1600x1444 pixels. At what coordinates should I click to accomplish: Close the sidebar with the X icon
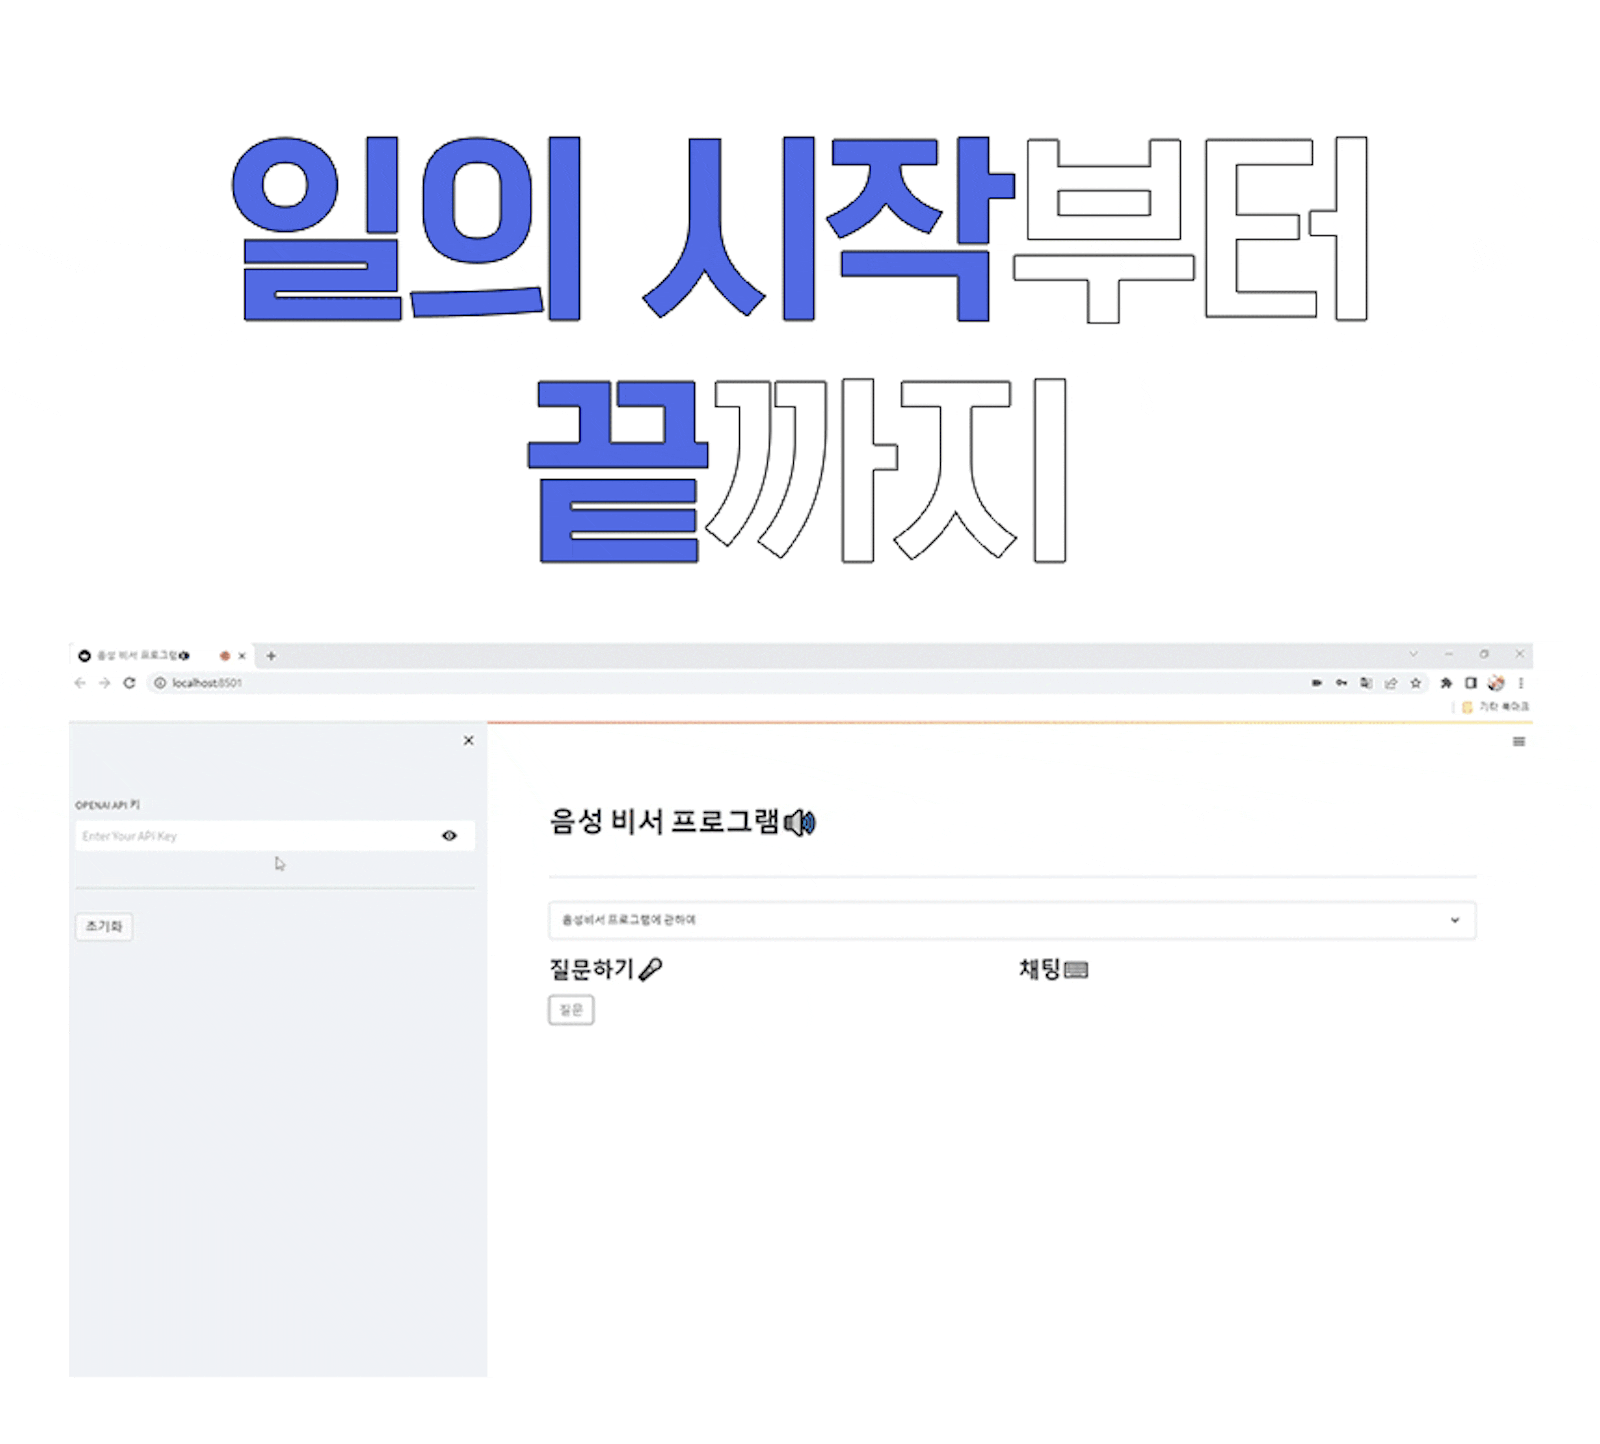coord(468,741)
